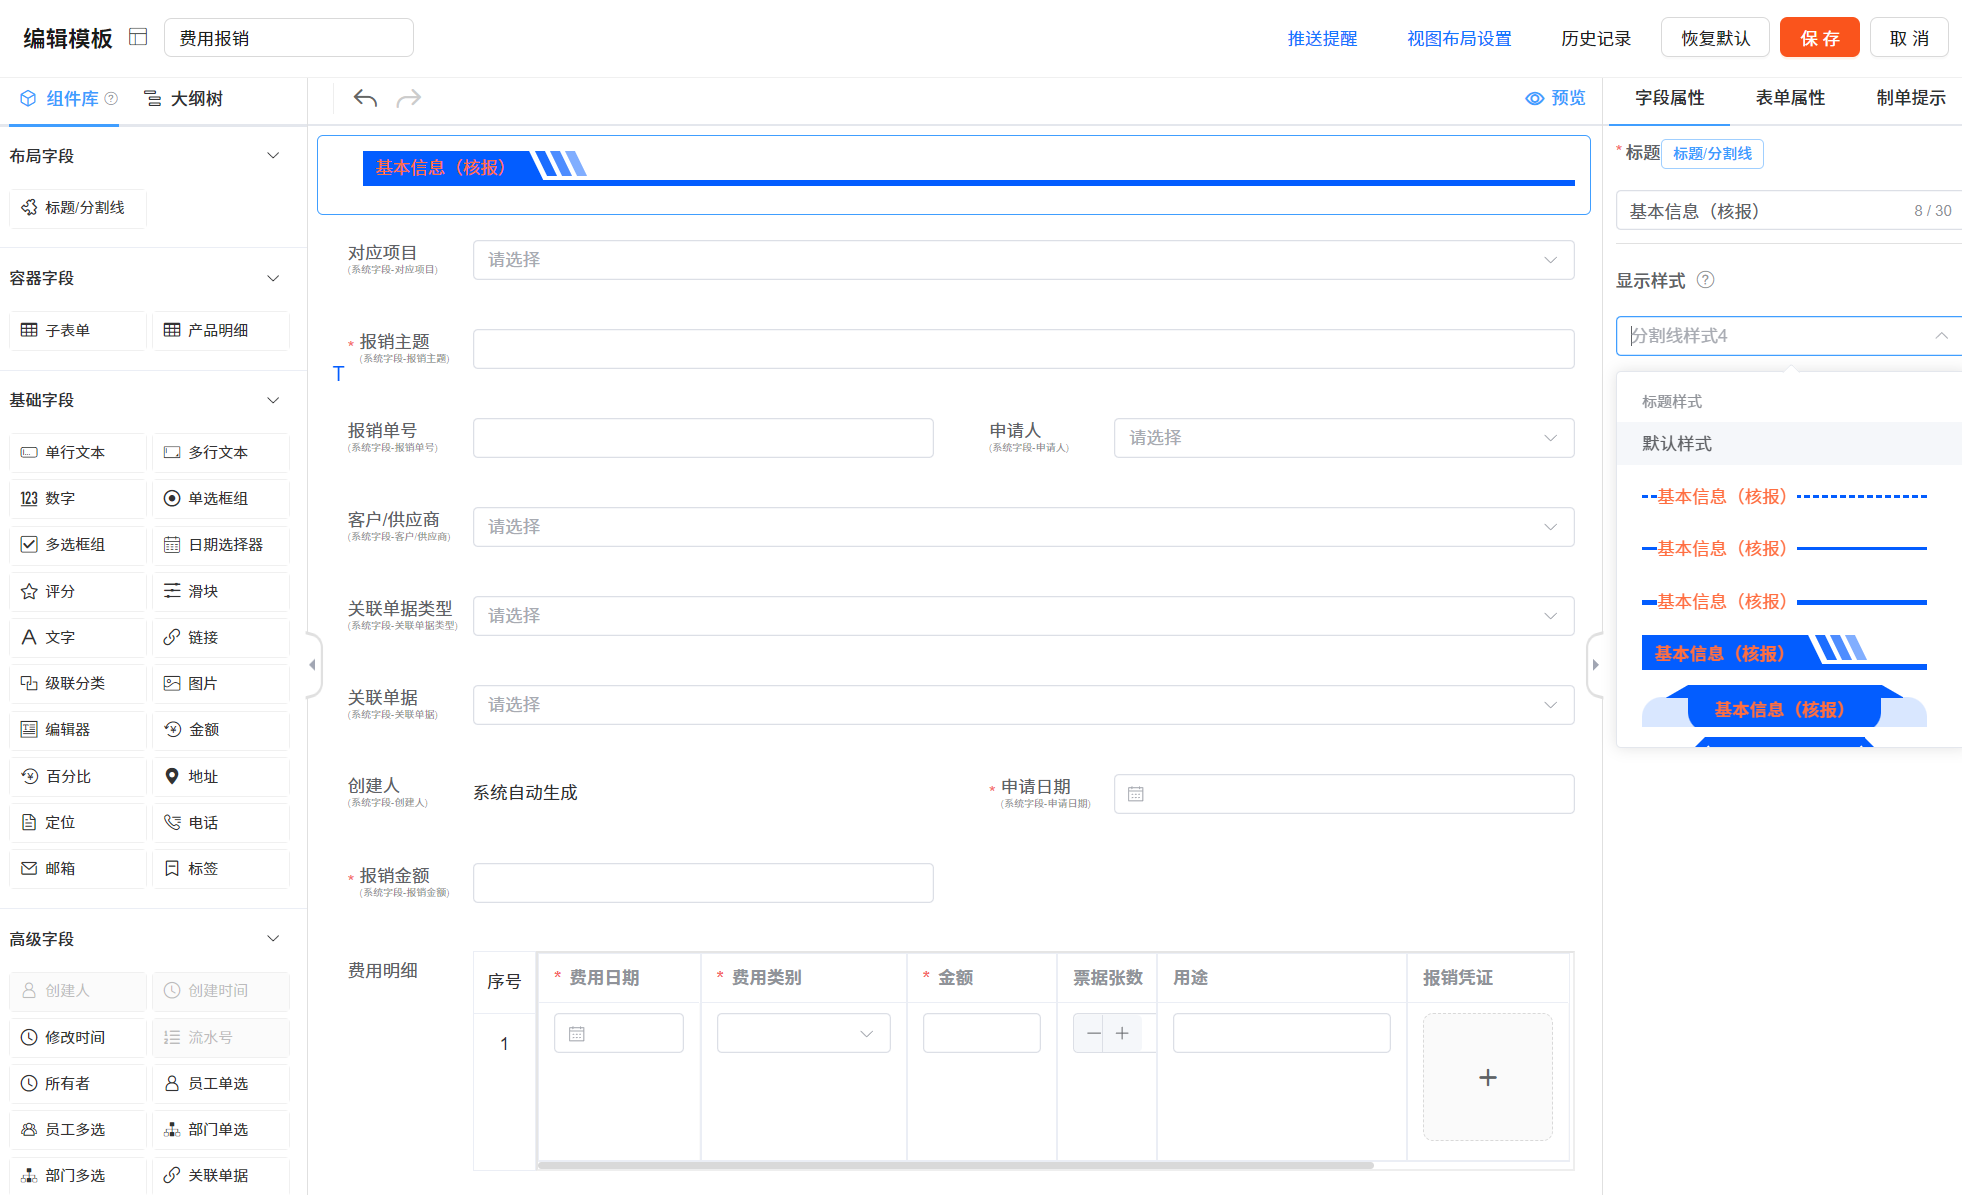This screenshot has height=1195, width=1962.
Task: Select the 地址 pin component
Action: point(221,776)
